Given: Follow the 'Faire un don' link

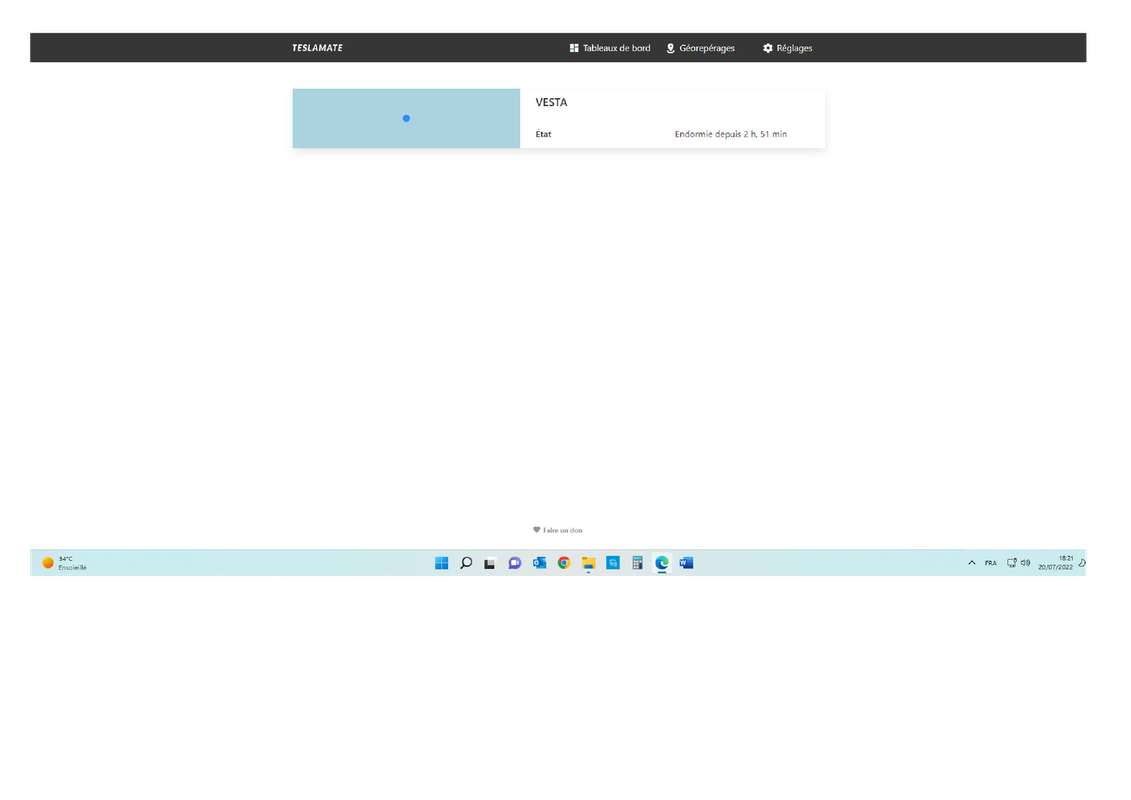Looking at the screenshot, I should pos(558,530).
